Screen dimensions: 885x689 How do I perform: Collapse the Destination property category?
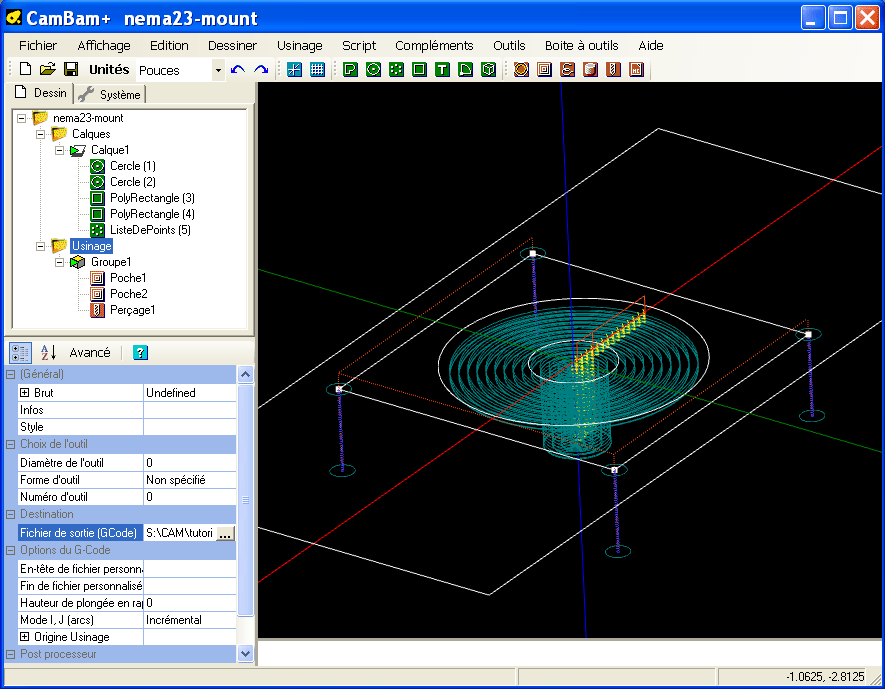pyautogui.click(x=10, y=514)
